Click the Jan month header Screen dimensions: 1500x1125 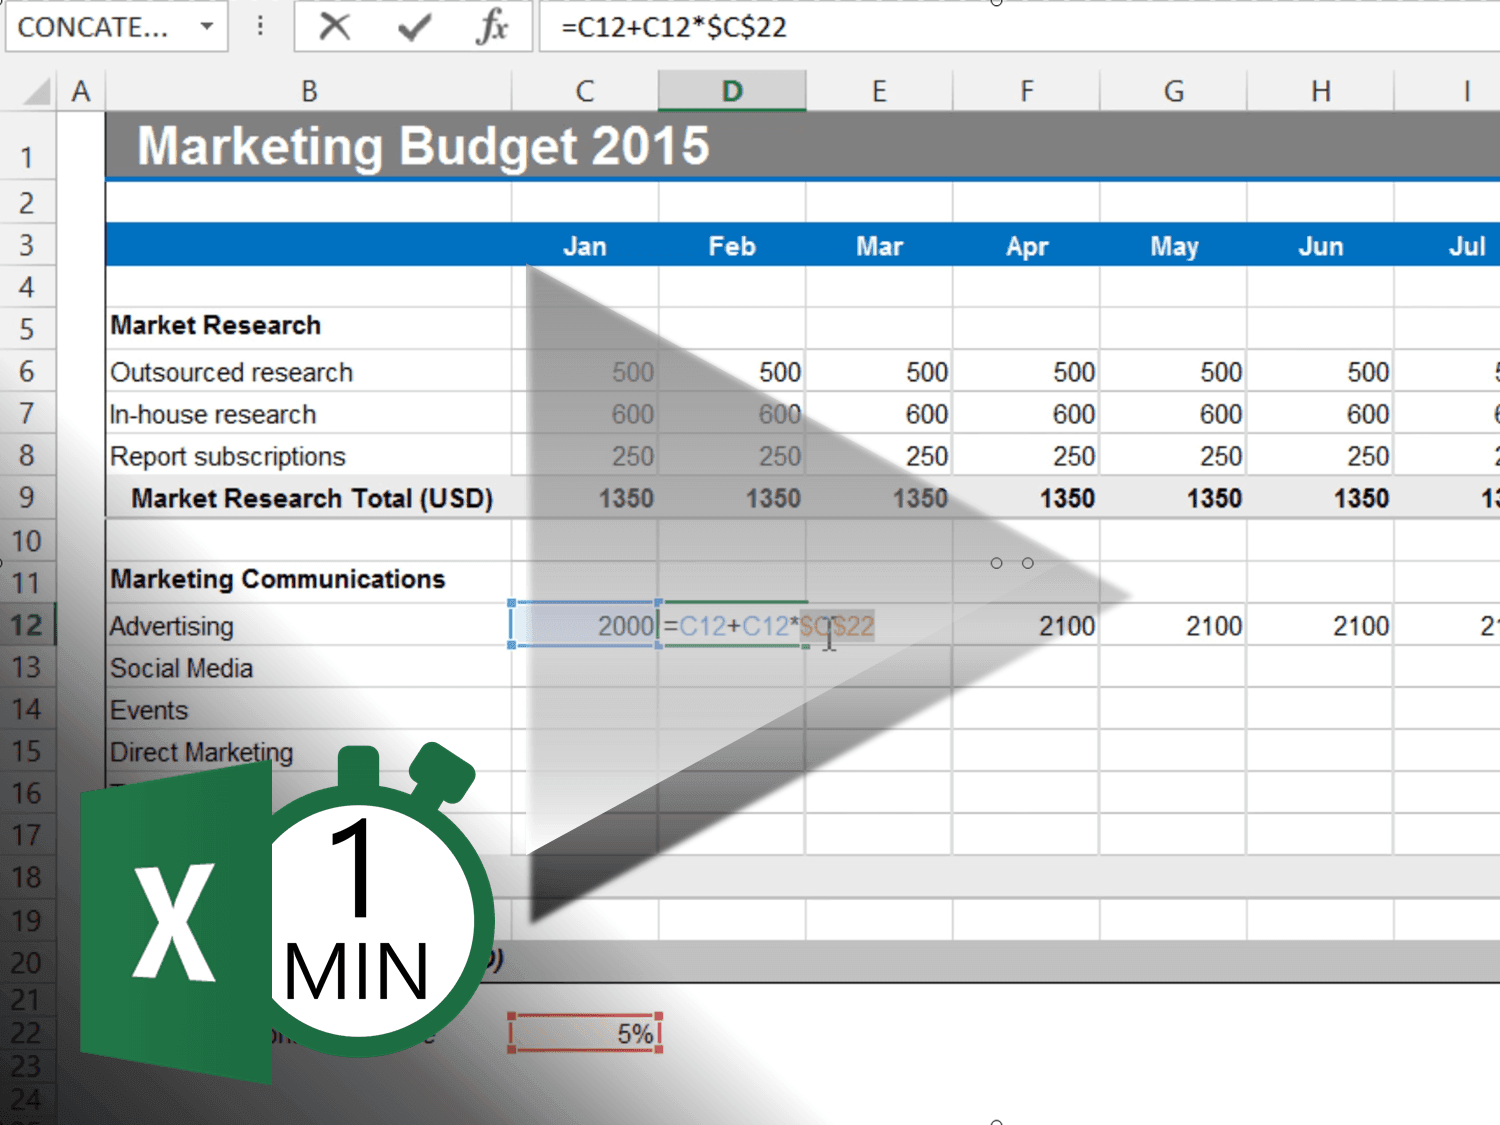pyautogui.click(x=585, y=246)
